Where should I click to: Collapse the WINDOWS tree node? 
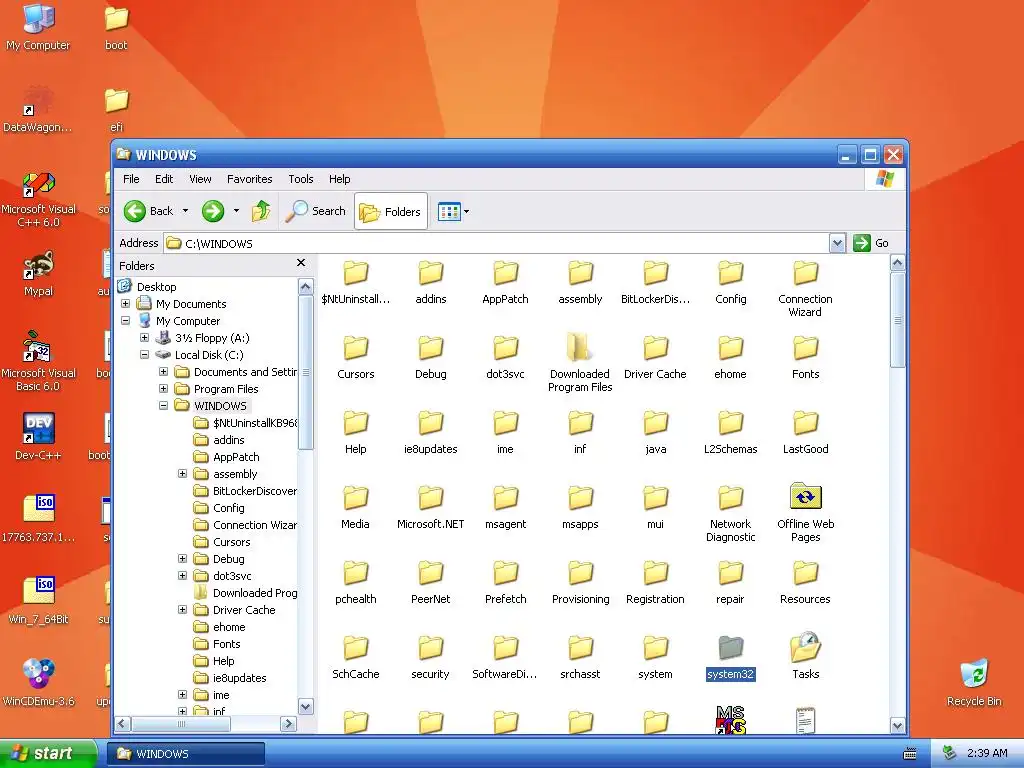tap(163, 406)
